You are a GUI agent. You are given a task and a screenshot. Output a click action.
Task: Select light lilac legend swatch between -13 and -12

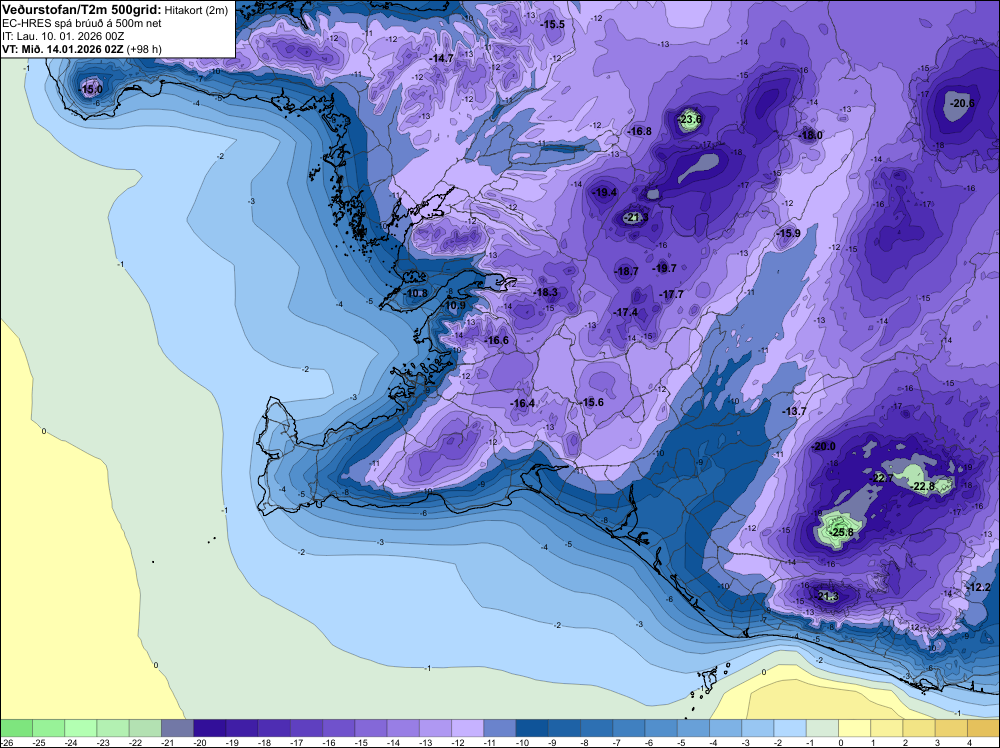tap(435, 728)
